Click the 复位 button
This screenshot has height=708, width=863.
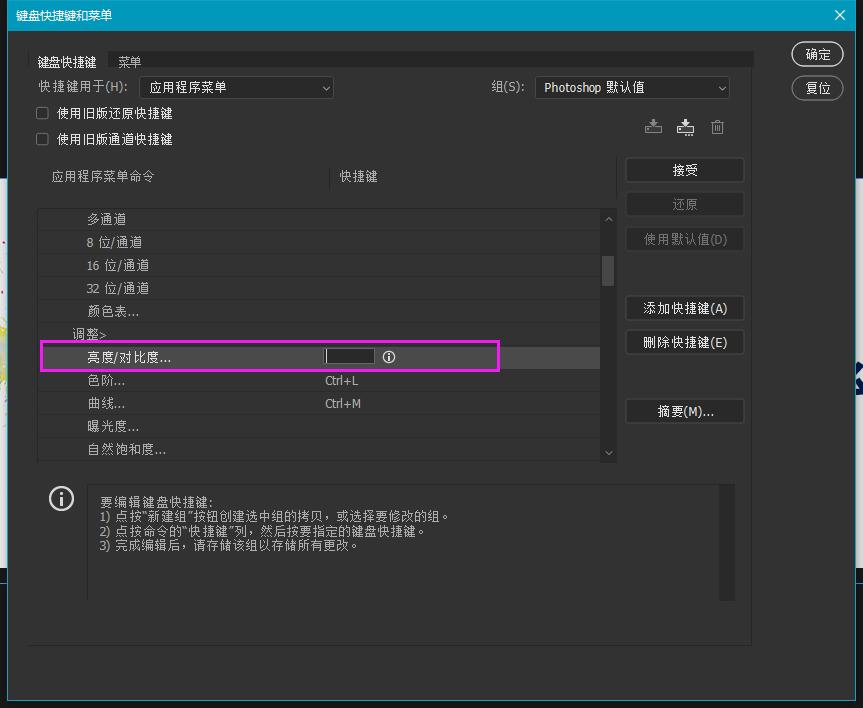pos(817,88)
